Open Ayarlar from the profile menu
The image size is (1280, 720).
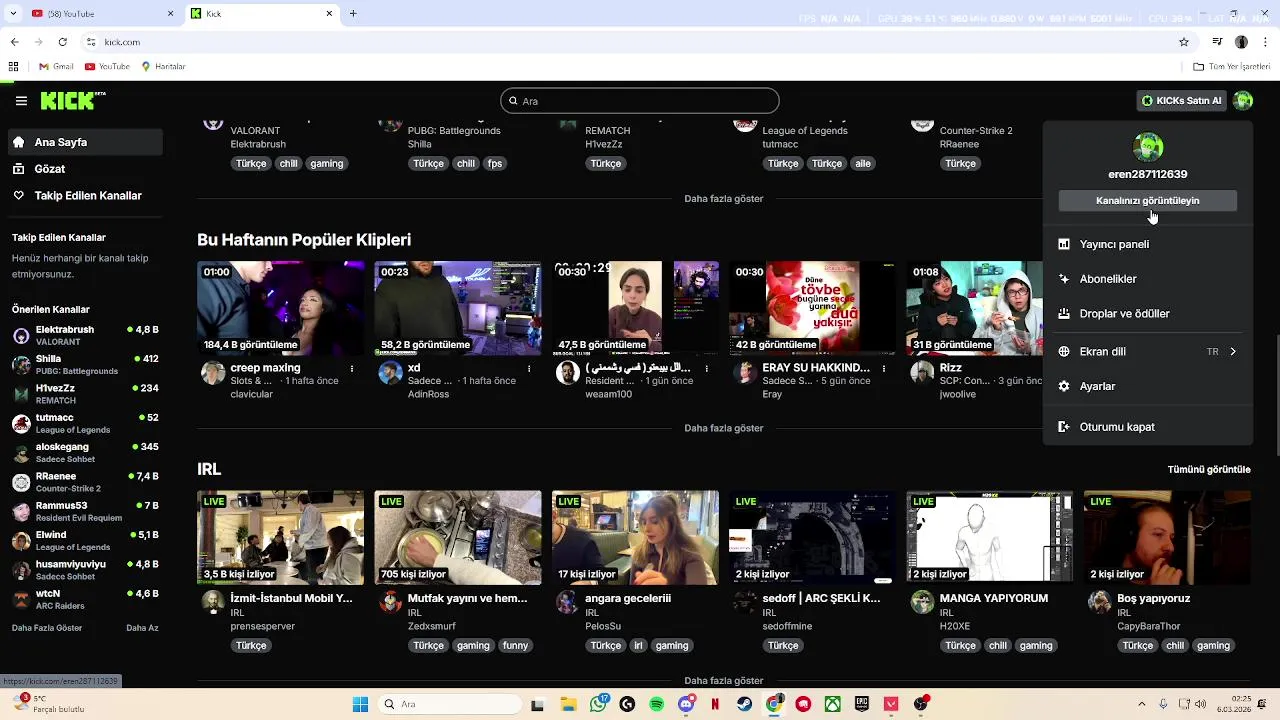click(1148, 386)
